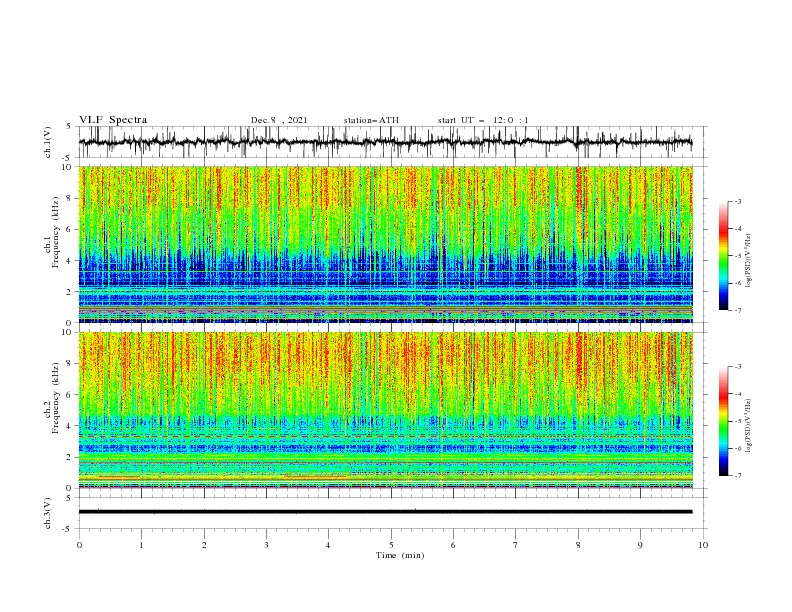Click the "ch.1(V)" waveform axis label
This screenshot has height=612, width=792.
(48, 142)
